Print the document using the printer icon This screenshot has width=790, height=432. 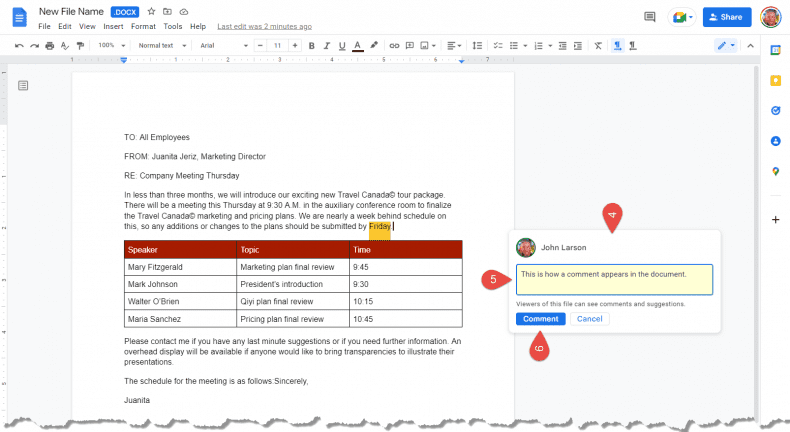(49, 46)
